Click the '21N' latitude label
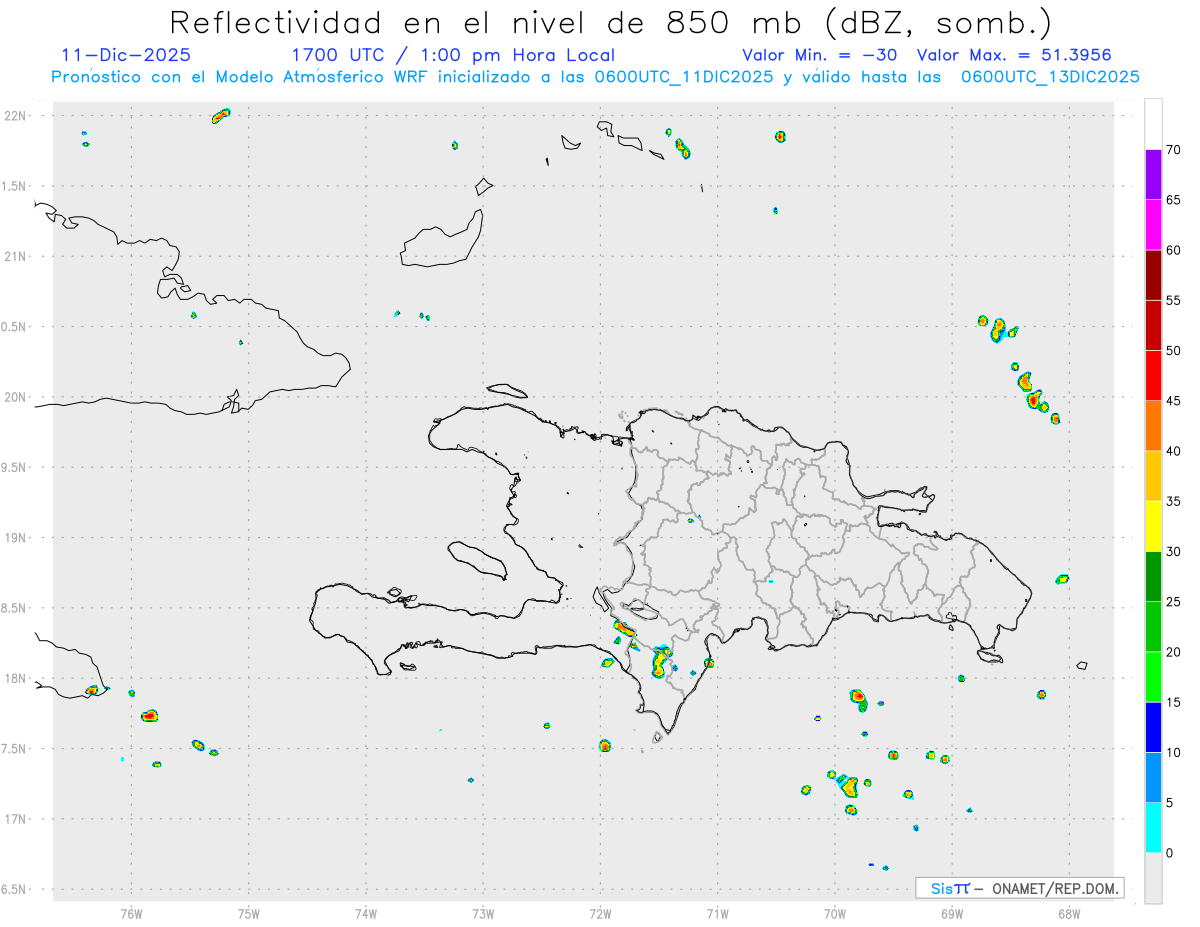The height and width of the screenshot is (927, 1200). (17, 257)
